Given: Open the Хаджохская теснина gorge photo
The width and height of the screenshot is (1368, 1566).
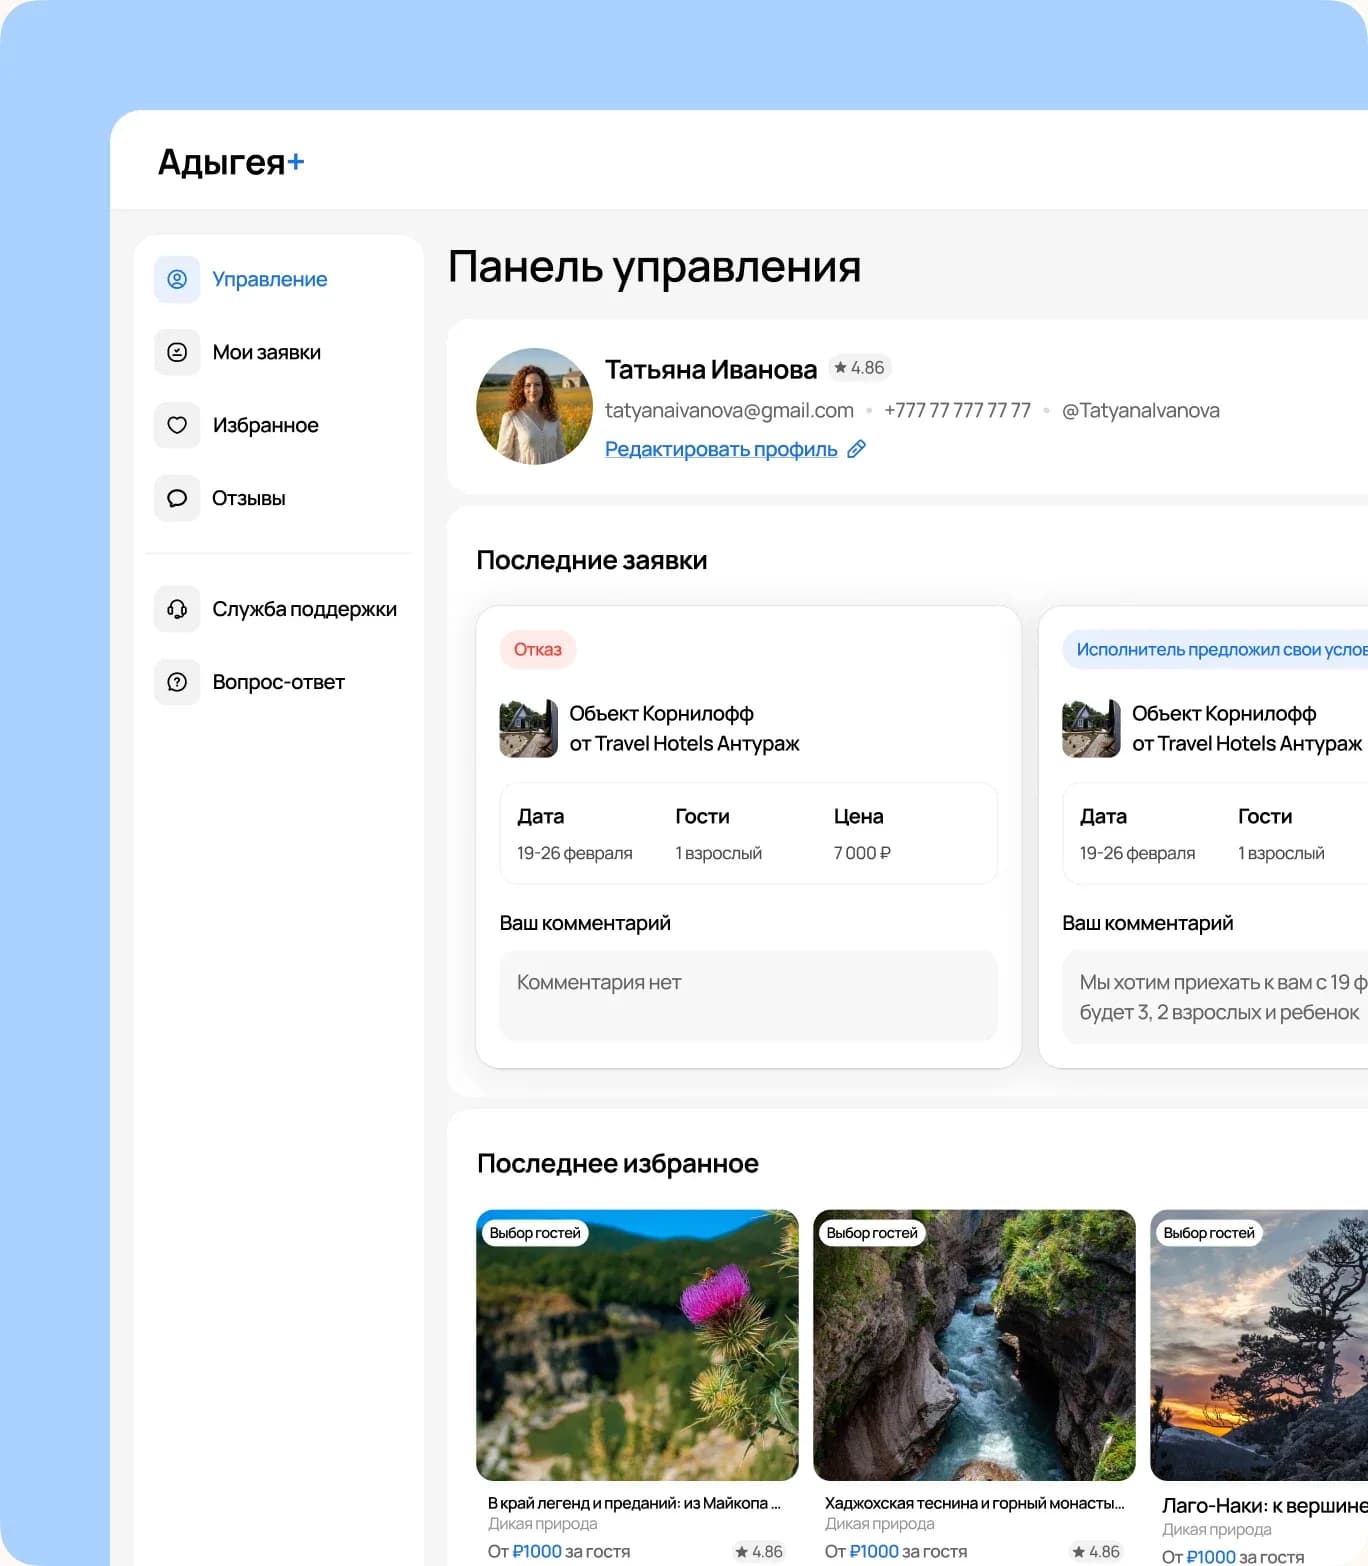Looking at the screenshot, I should [x=974, y=1345].
